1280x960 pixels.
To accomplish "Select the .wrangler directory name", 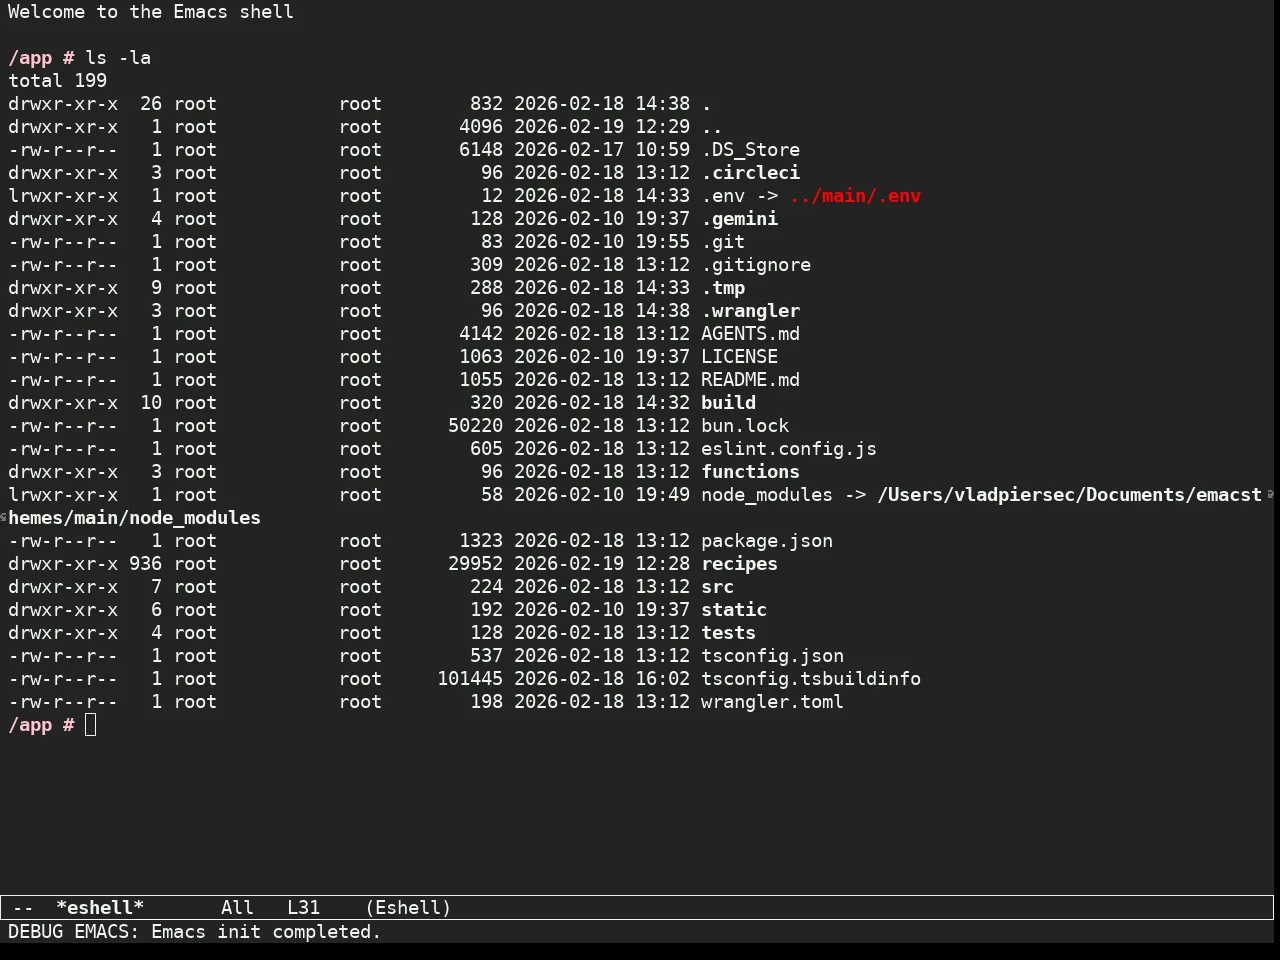I will click(x=750, y=311).
